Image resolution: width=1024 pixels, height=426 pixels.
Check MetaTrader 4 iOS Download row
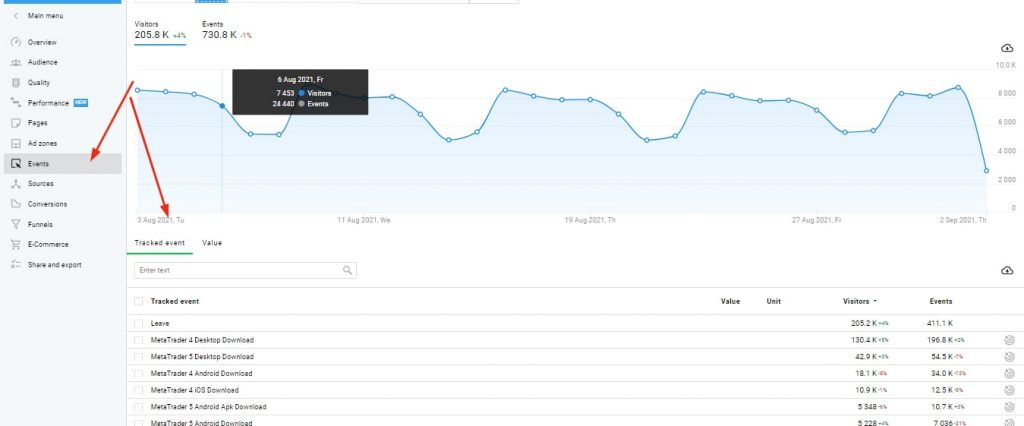click(x=138, y=390)
